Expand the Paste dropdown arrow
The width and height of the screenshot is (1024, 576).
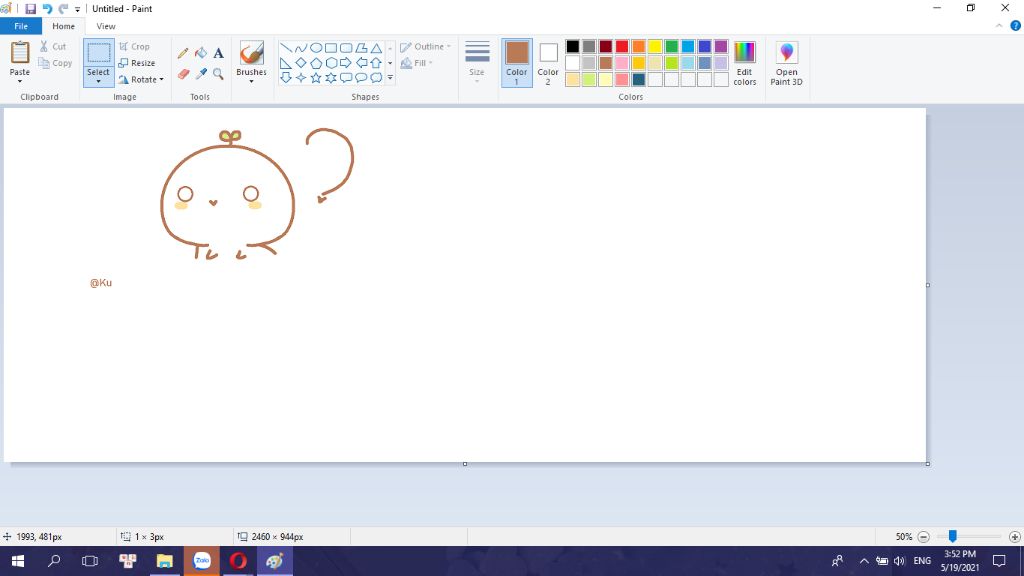tap(20, 82)
